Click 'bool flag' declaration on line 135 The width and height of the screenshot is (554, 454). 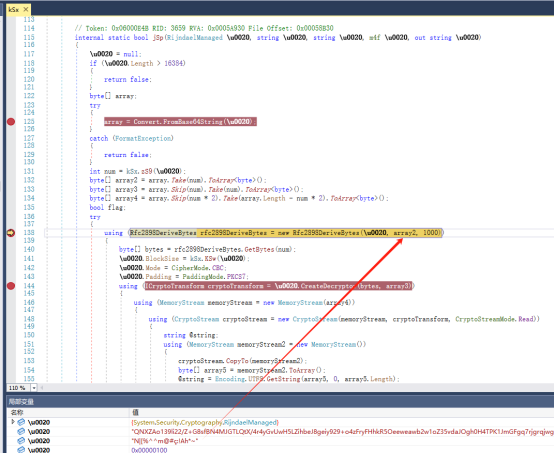pos(107,208)
